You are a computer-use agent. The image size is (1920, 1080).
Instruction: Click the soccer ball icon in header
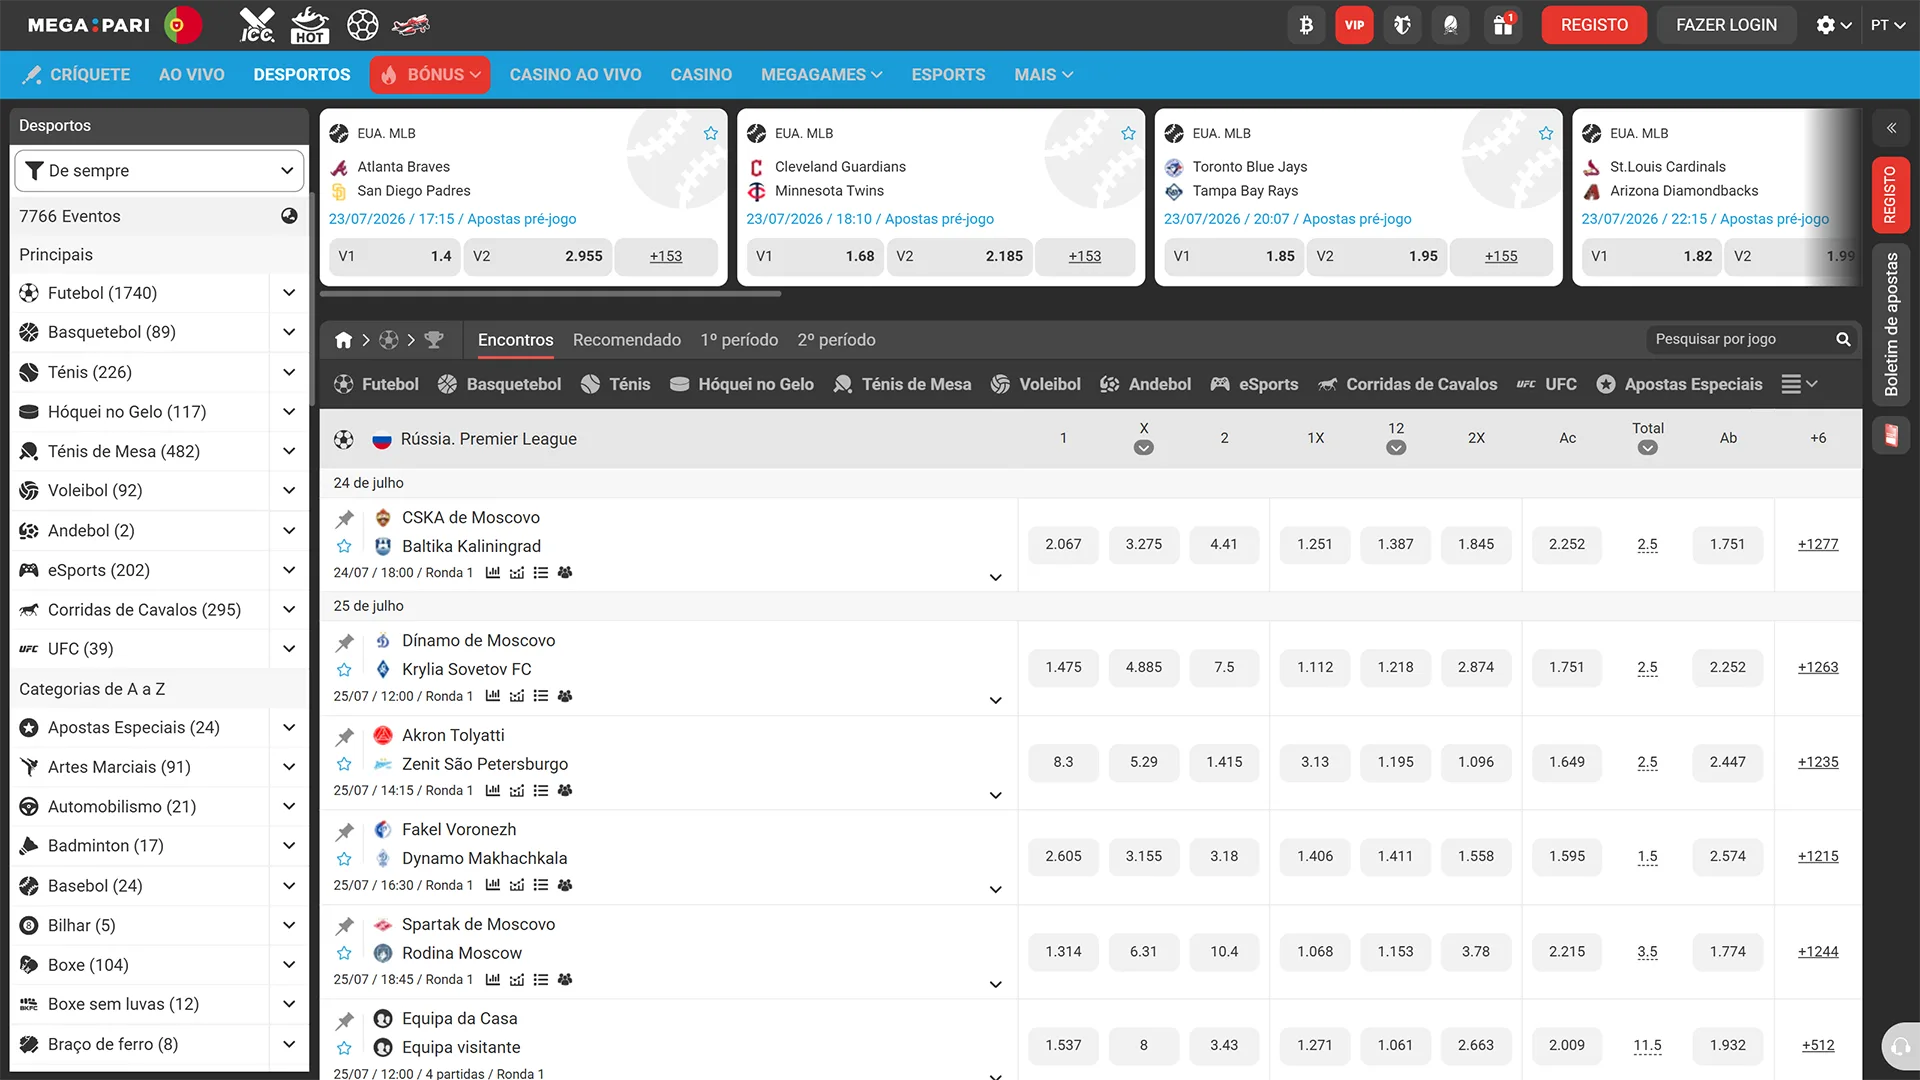point(362,25)
